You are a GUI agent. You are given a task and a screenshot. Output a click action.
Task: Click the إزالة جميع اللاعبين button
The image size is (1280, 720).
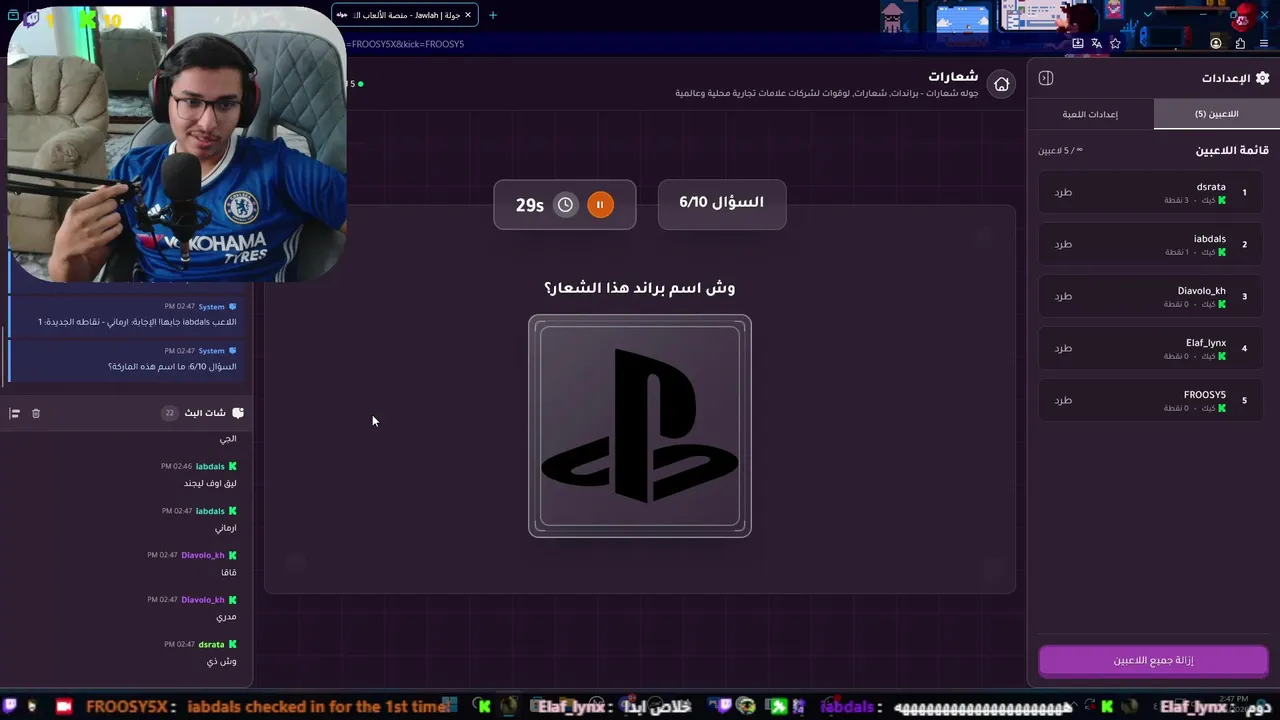1153,661
